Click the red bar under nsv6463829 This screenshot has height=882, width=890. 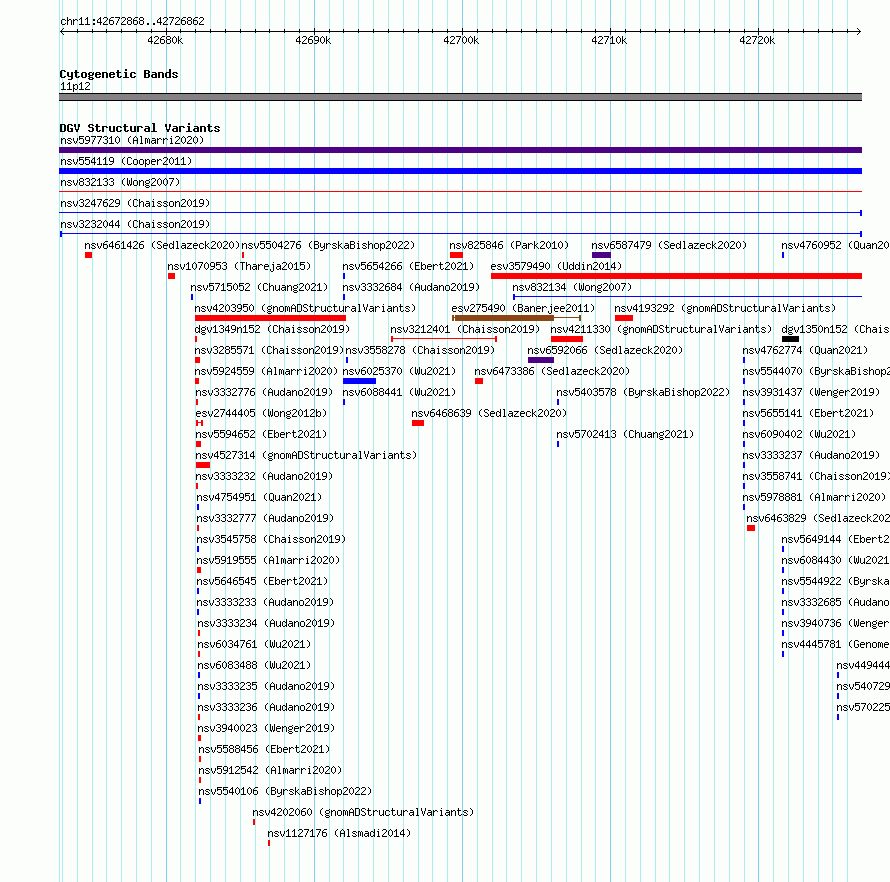pos(751,528)
